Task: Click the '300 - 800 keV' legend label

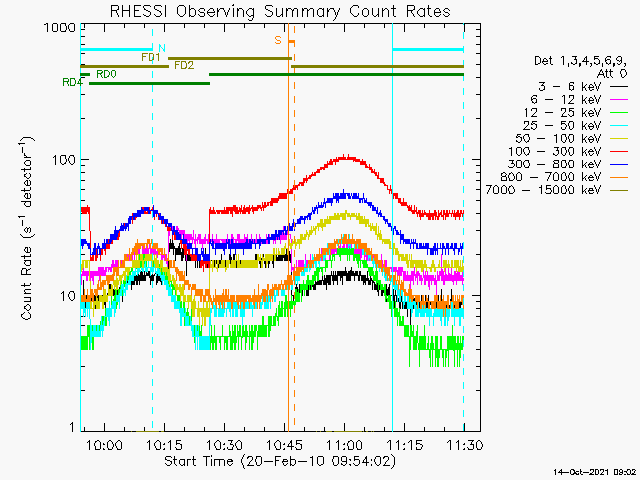Action: click(x=555, y=164)
